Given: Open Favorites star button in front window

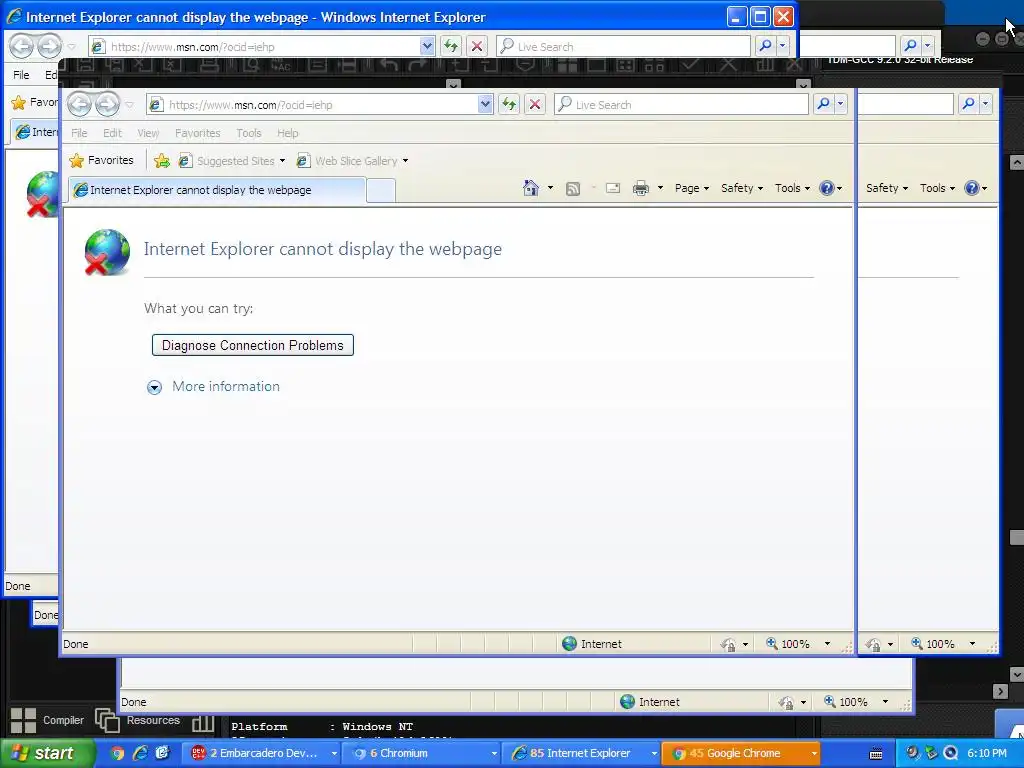Looking at the screenshot, I should tap(101, 160).
